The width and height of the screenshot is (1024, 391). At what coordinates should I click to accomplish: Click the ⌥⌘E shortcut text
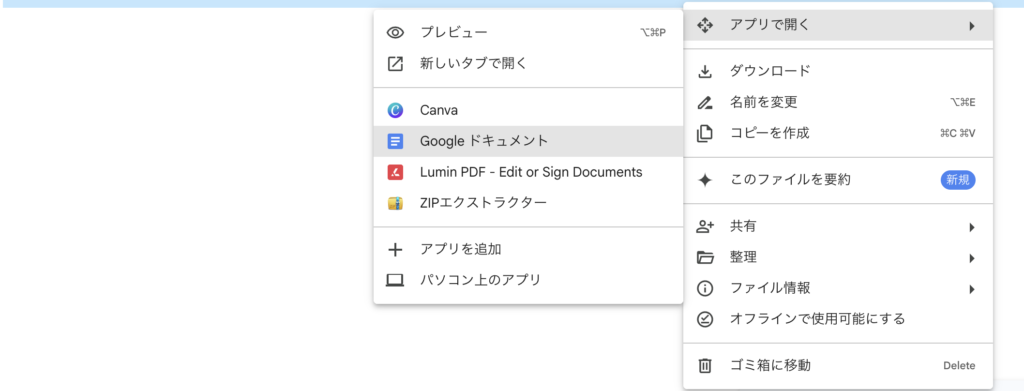[963, 102]
